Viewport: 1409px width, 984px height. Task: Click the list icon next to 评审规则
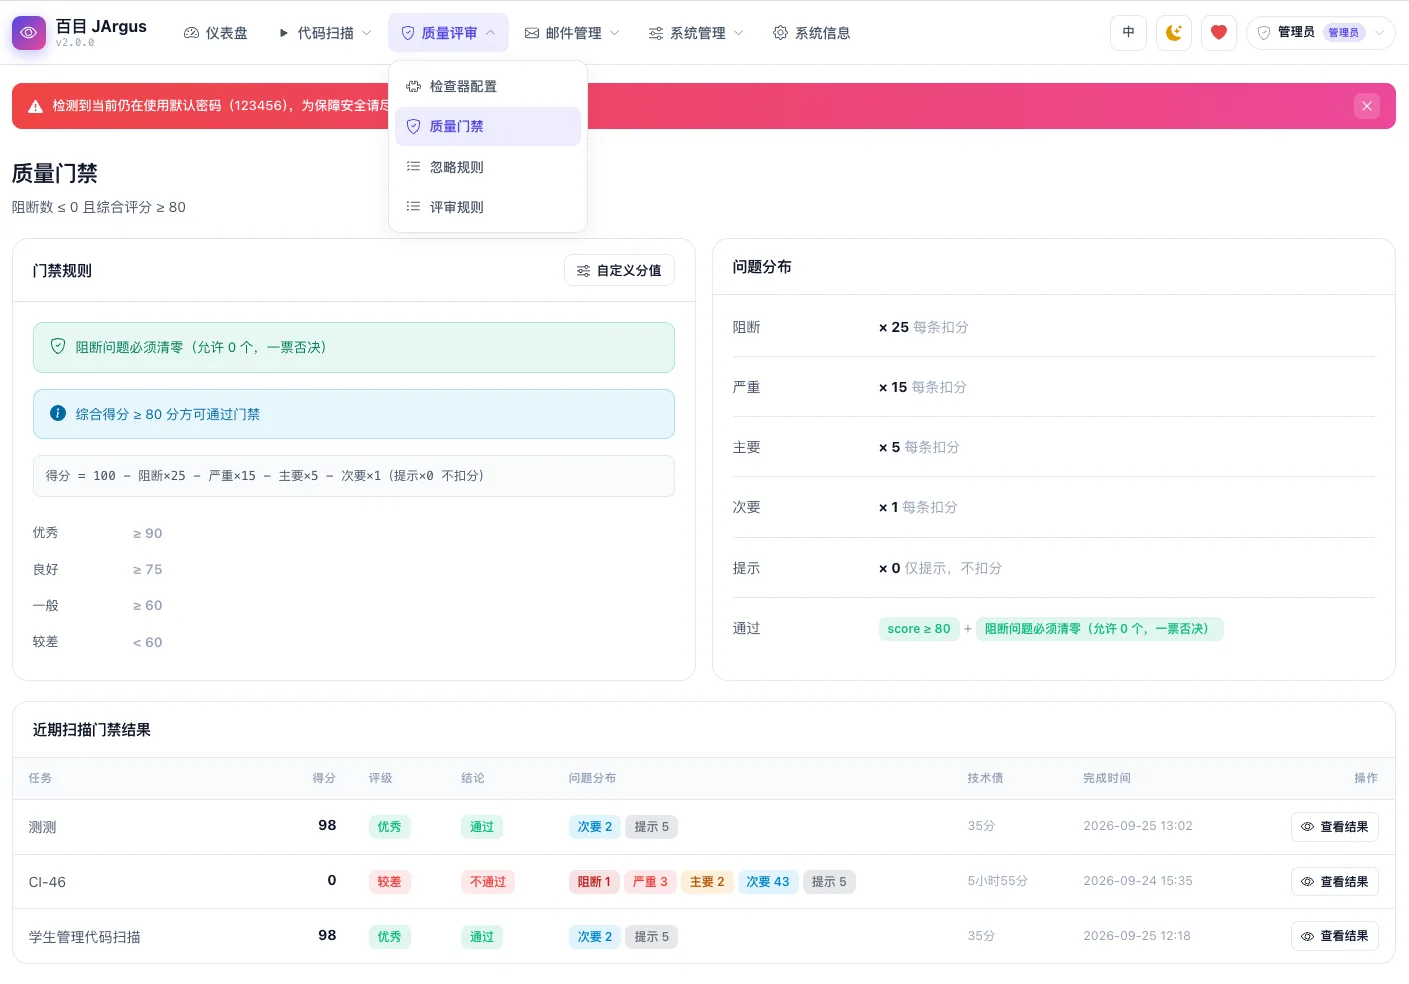(x=413, y=207)
